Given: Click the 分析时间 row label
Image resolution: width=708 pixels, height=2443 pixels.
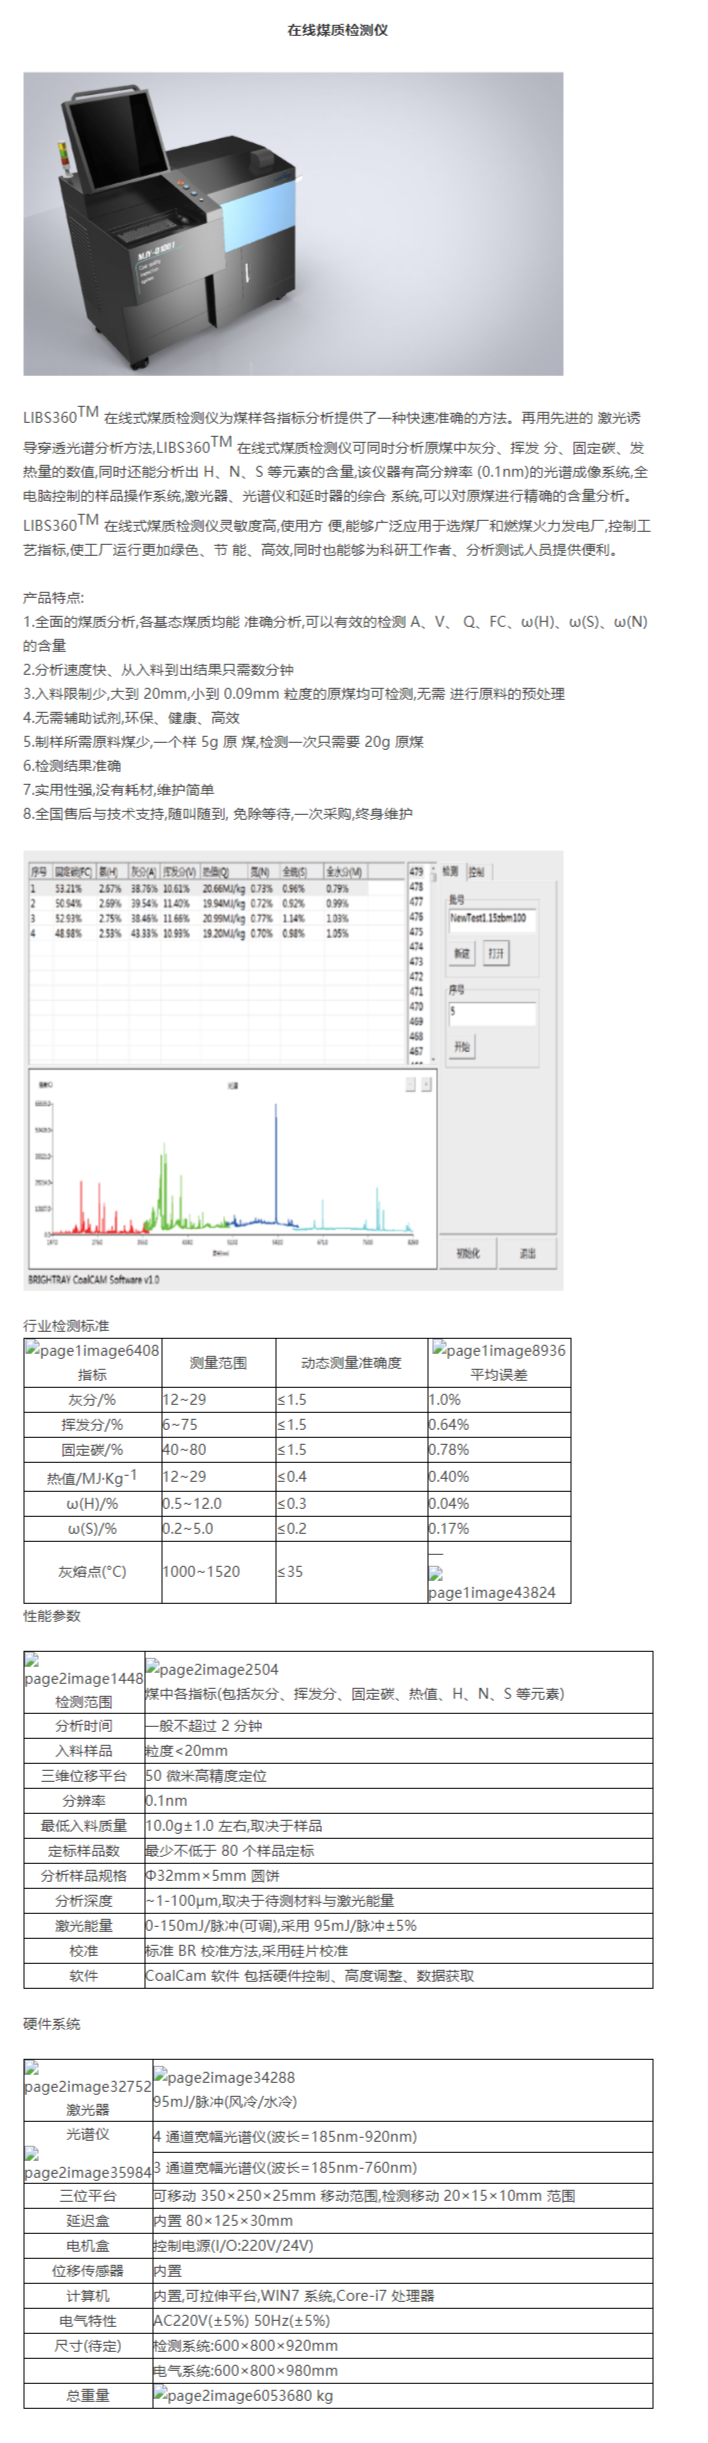Looking at the screenshot, I should pos(84,1725).
